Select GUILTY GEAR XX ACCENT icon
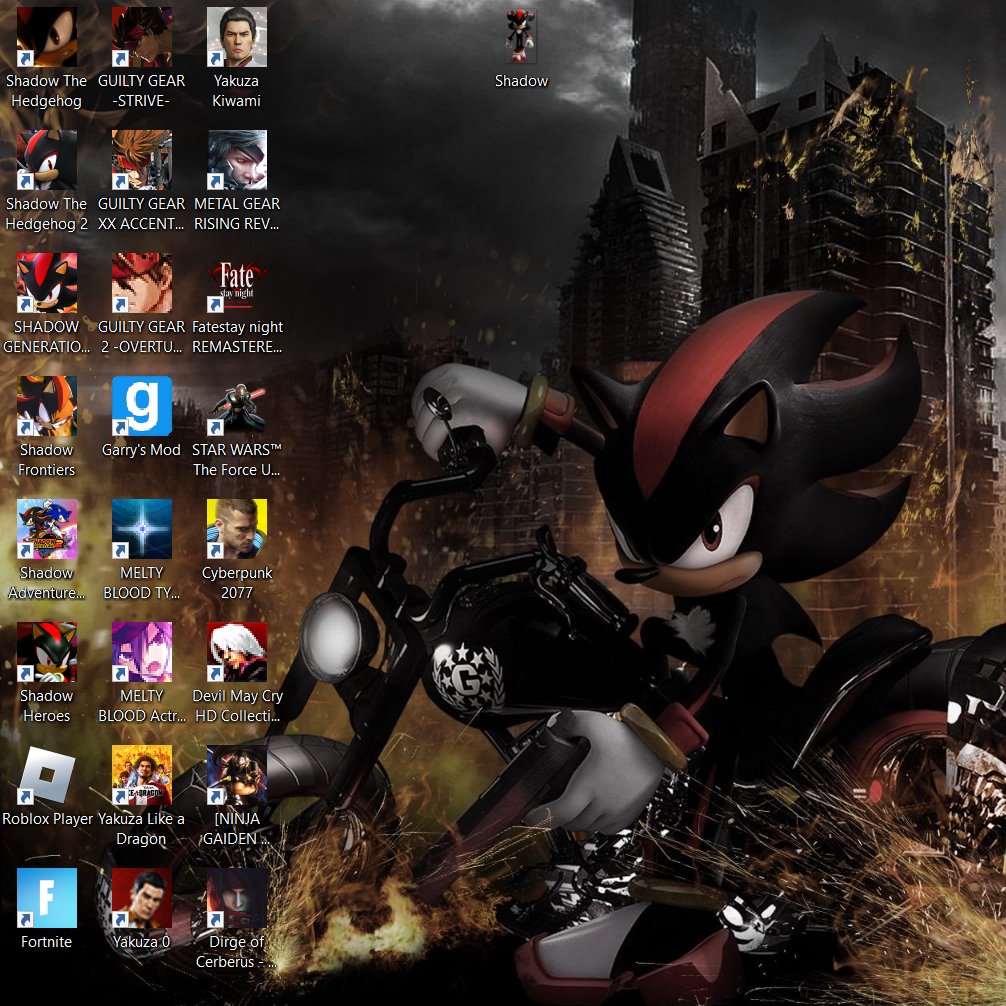 (x=141, y=160)
